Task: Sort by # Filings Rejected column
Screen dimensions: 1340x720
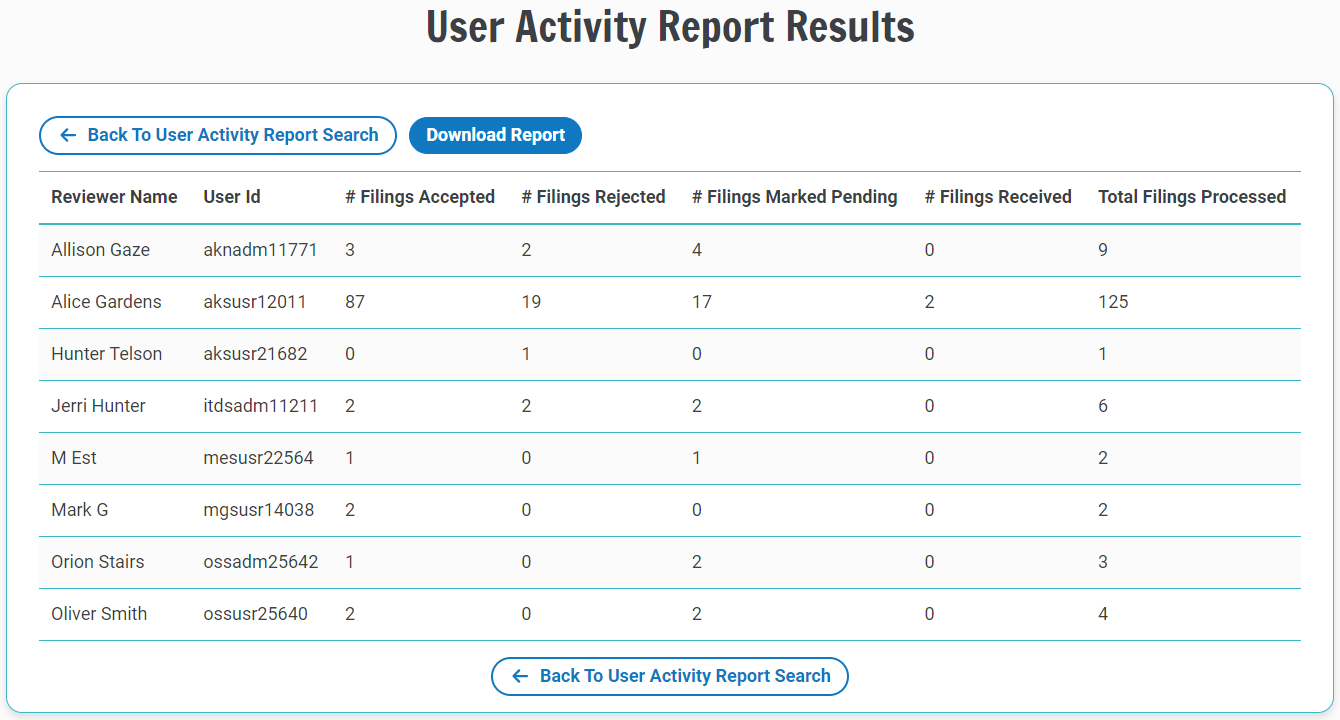Action: click(x=593, y=197)
